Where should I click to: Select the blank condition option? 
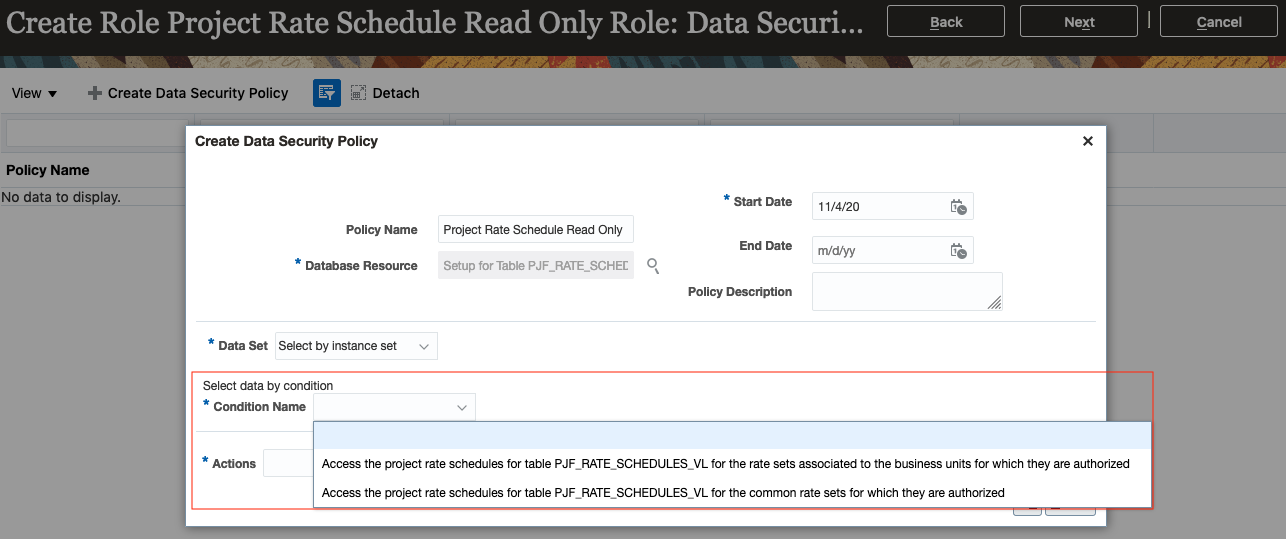click(x=732, y=436)
